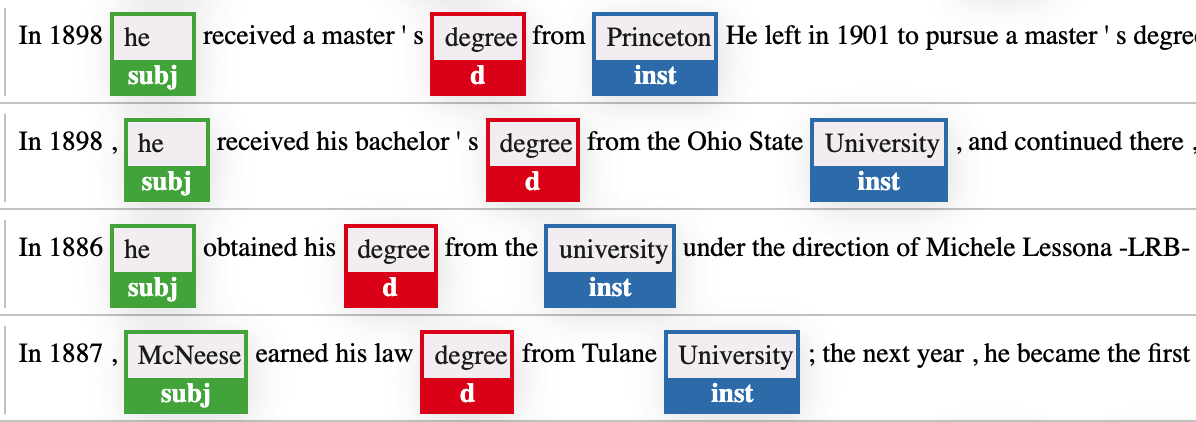The height and width of the screenshot is (422, 1196).
Task: Click the blue 'inst' label under Ohio State University
Action: point(879,182)
